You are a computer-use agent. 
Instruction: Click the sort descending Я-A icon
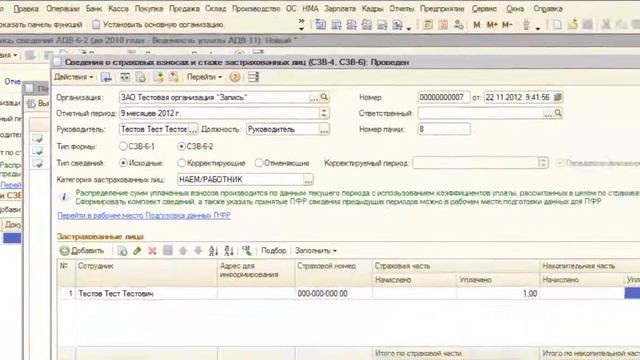point(229,251)
